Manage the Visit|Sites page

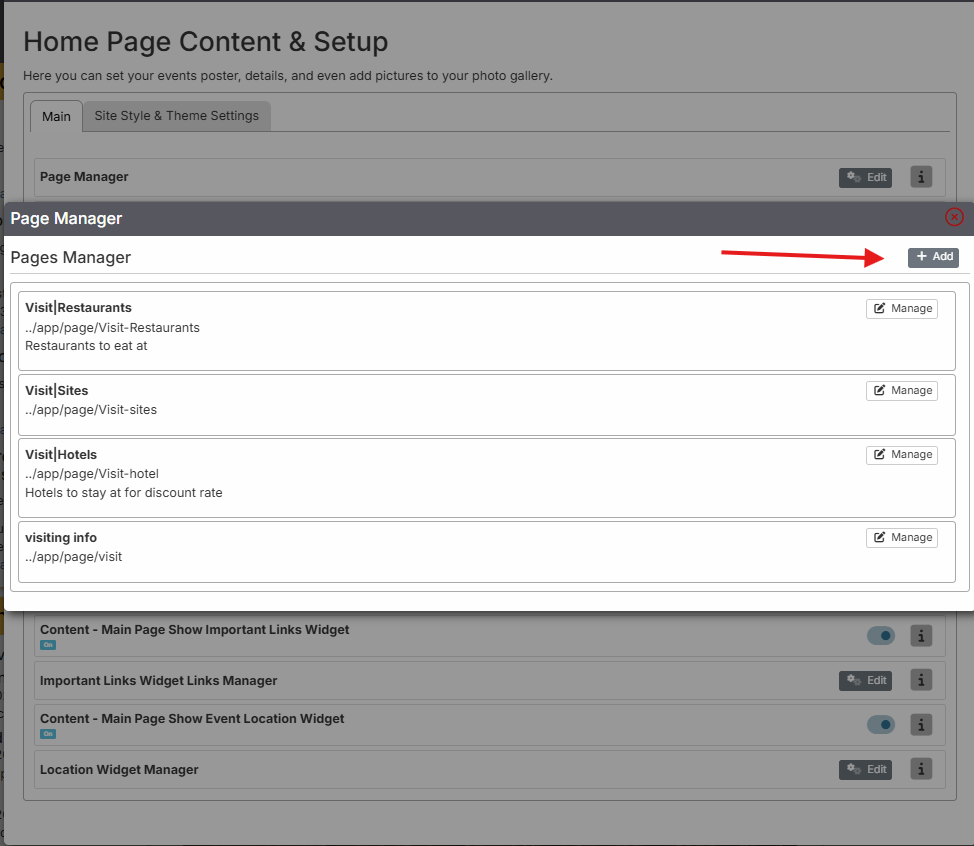(x=902, y=391)
